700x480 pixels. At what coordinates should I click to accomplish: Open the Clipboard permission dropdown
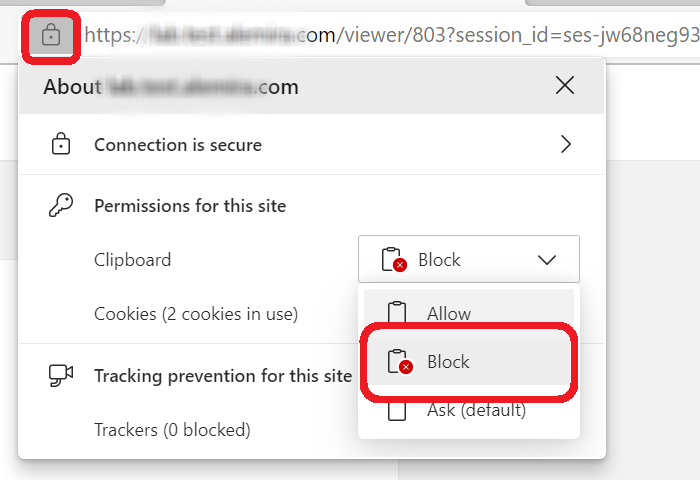[x=468, y=260]
